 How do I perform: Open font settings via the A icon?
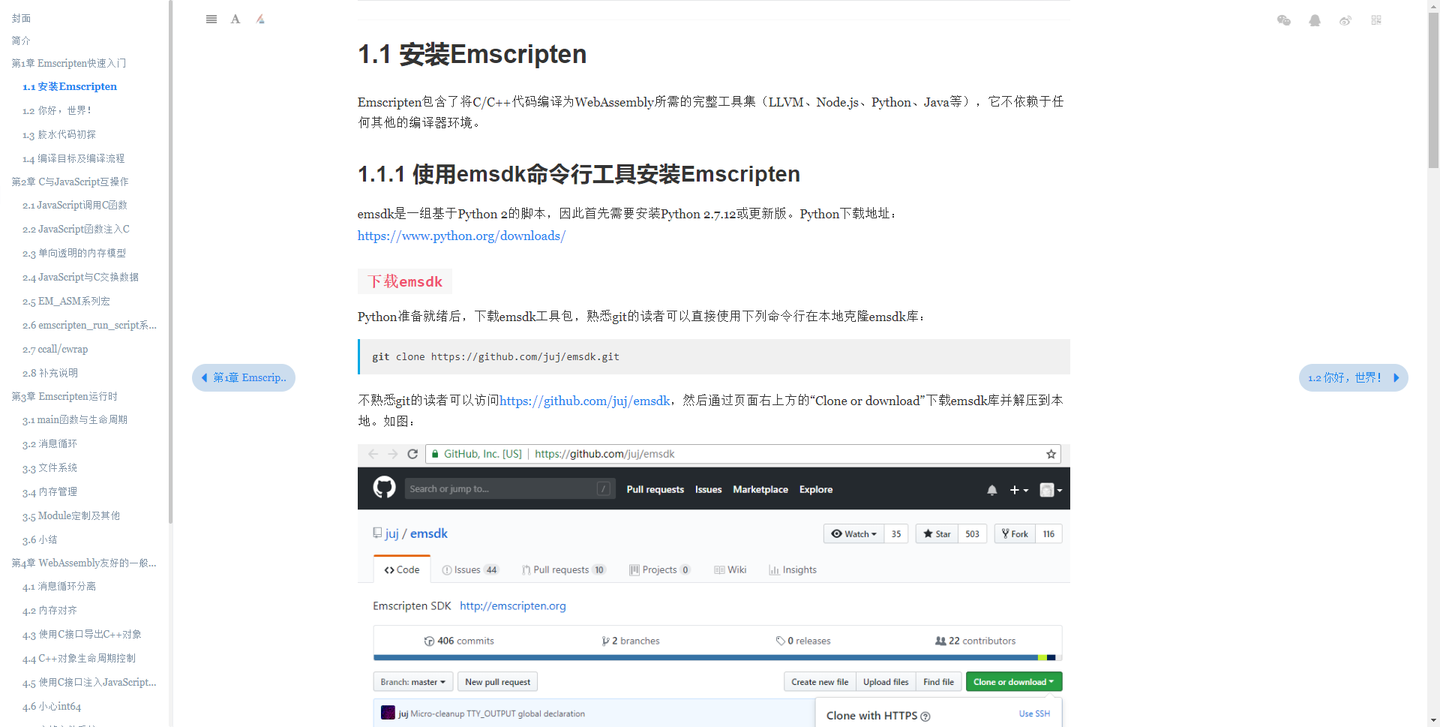[235, 18]
